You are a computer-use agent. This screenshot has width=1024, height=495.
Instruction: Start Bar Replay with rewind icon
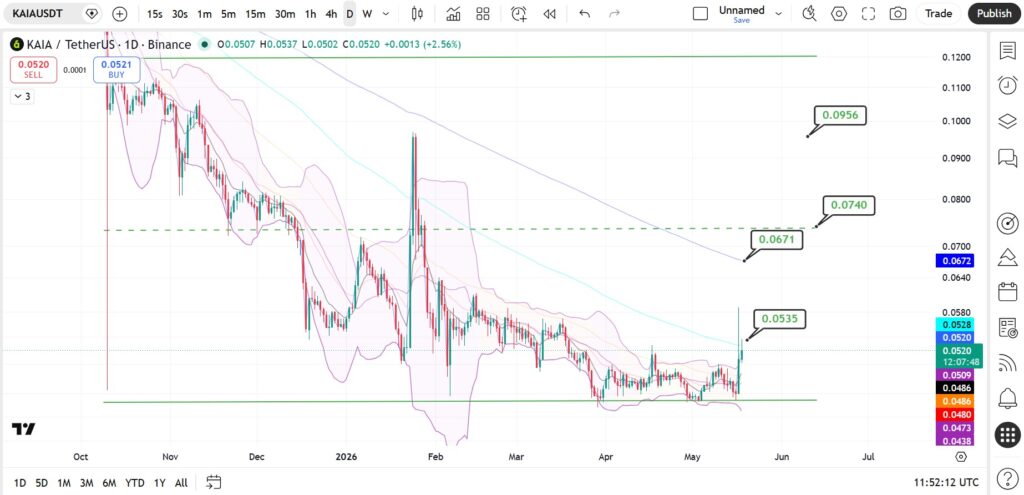(x=550, y=14)
